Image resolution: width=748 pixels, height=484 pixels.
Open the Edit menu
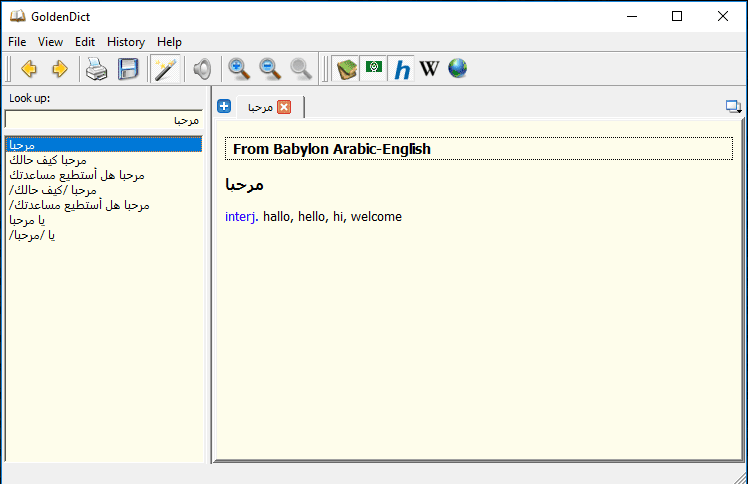85,42
